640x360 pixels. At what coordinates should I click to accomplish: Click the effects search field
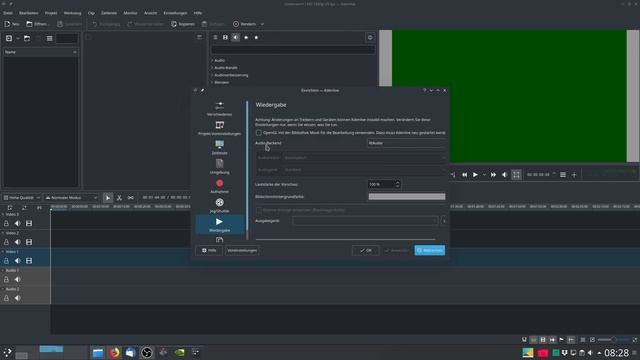pyautogui.click(x=293, y=50)
